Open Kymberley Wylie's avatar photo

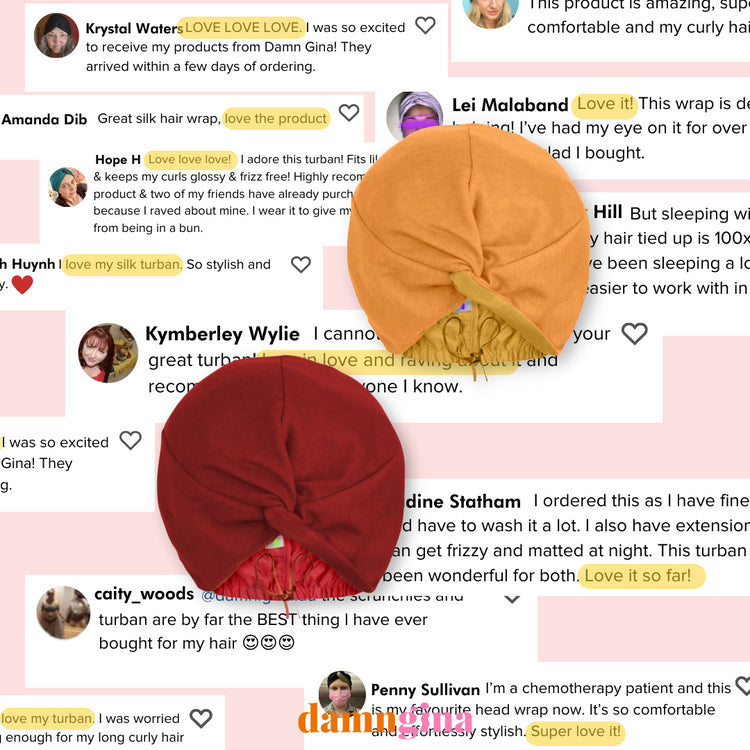108,353
